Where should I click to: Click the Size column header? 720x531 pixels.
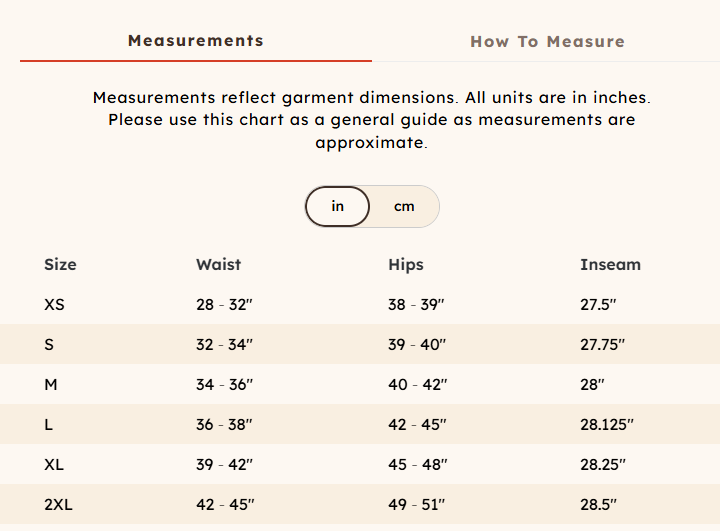(x=60, y=265)
